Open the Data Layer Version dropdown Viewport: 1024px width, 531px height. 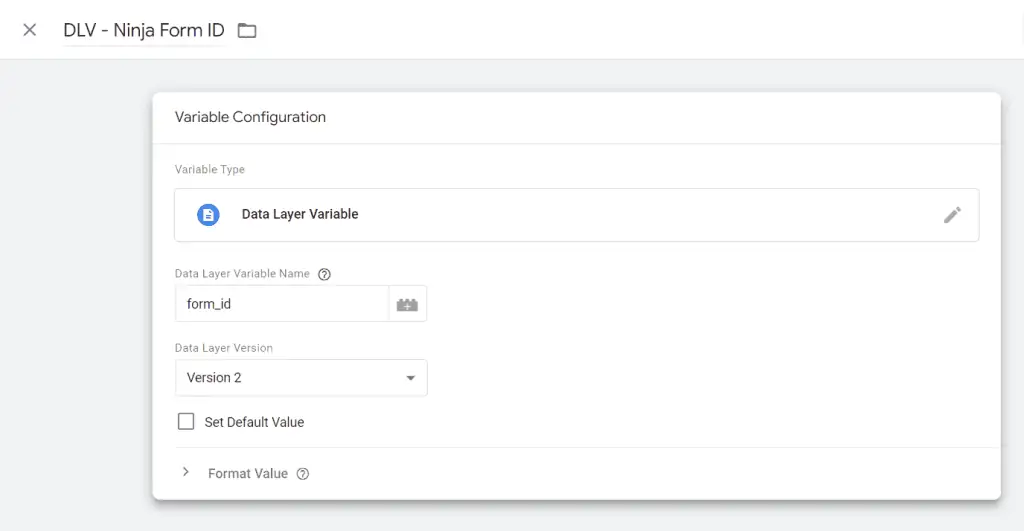(301, 378)
